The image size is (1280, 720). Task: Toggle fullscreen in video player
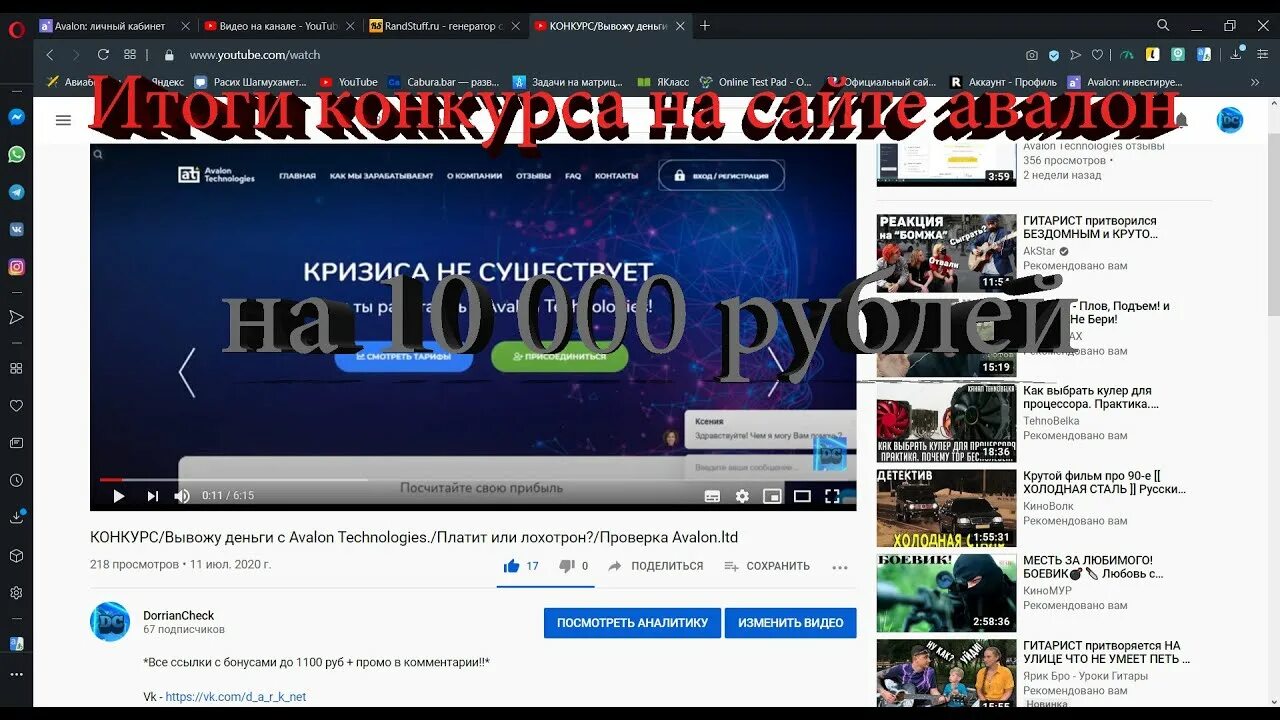click(x=832, y=496)
